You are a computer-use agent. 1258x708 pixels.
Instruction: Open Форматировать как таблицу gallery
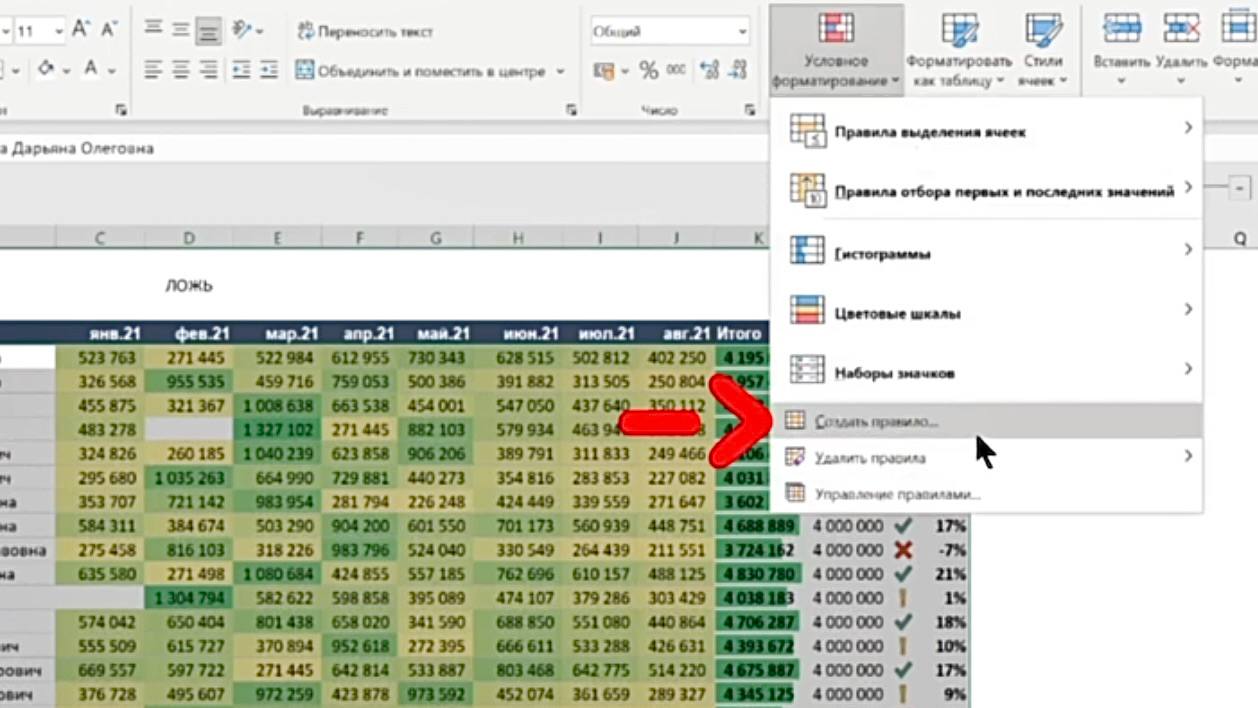(958, 49)
